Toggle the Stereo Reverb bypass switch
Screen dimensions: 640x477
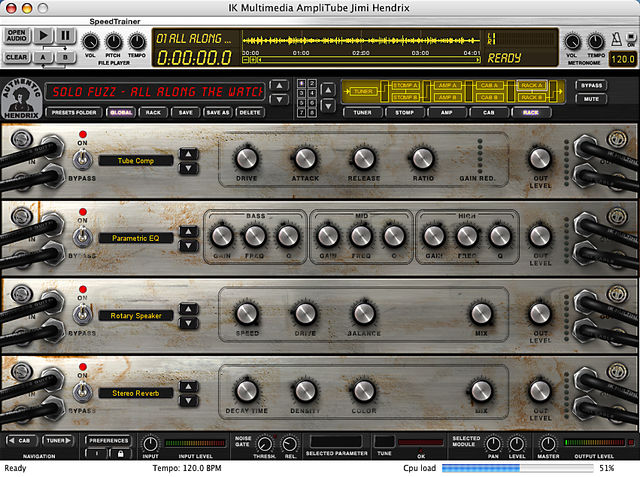point(82,392)
